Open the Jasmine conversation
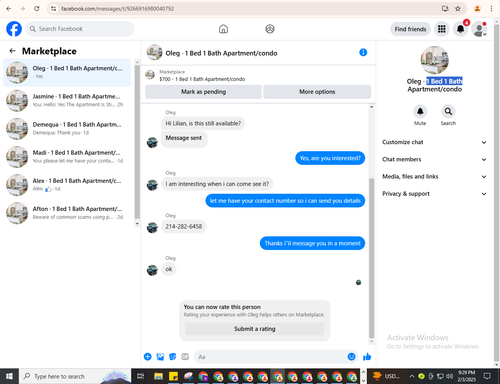Viewport: 500px width, 384px height. [x=67, y=100]
